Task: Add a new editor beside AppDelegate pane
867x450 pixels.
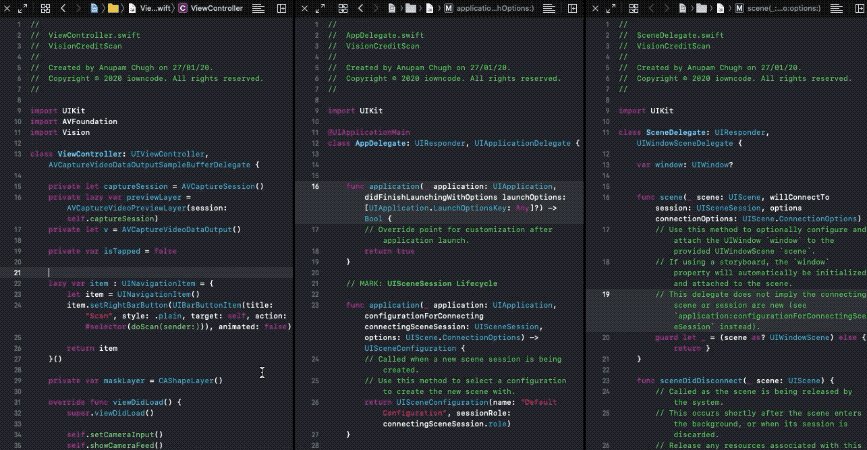Action: point(572,7)
